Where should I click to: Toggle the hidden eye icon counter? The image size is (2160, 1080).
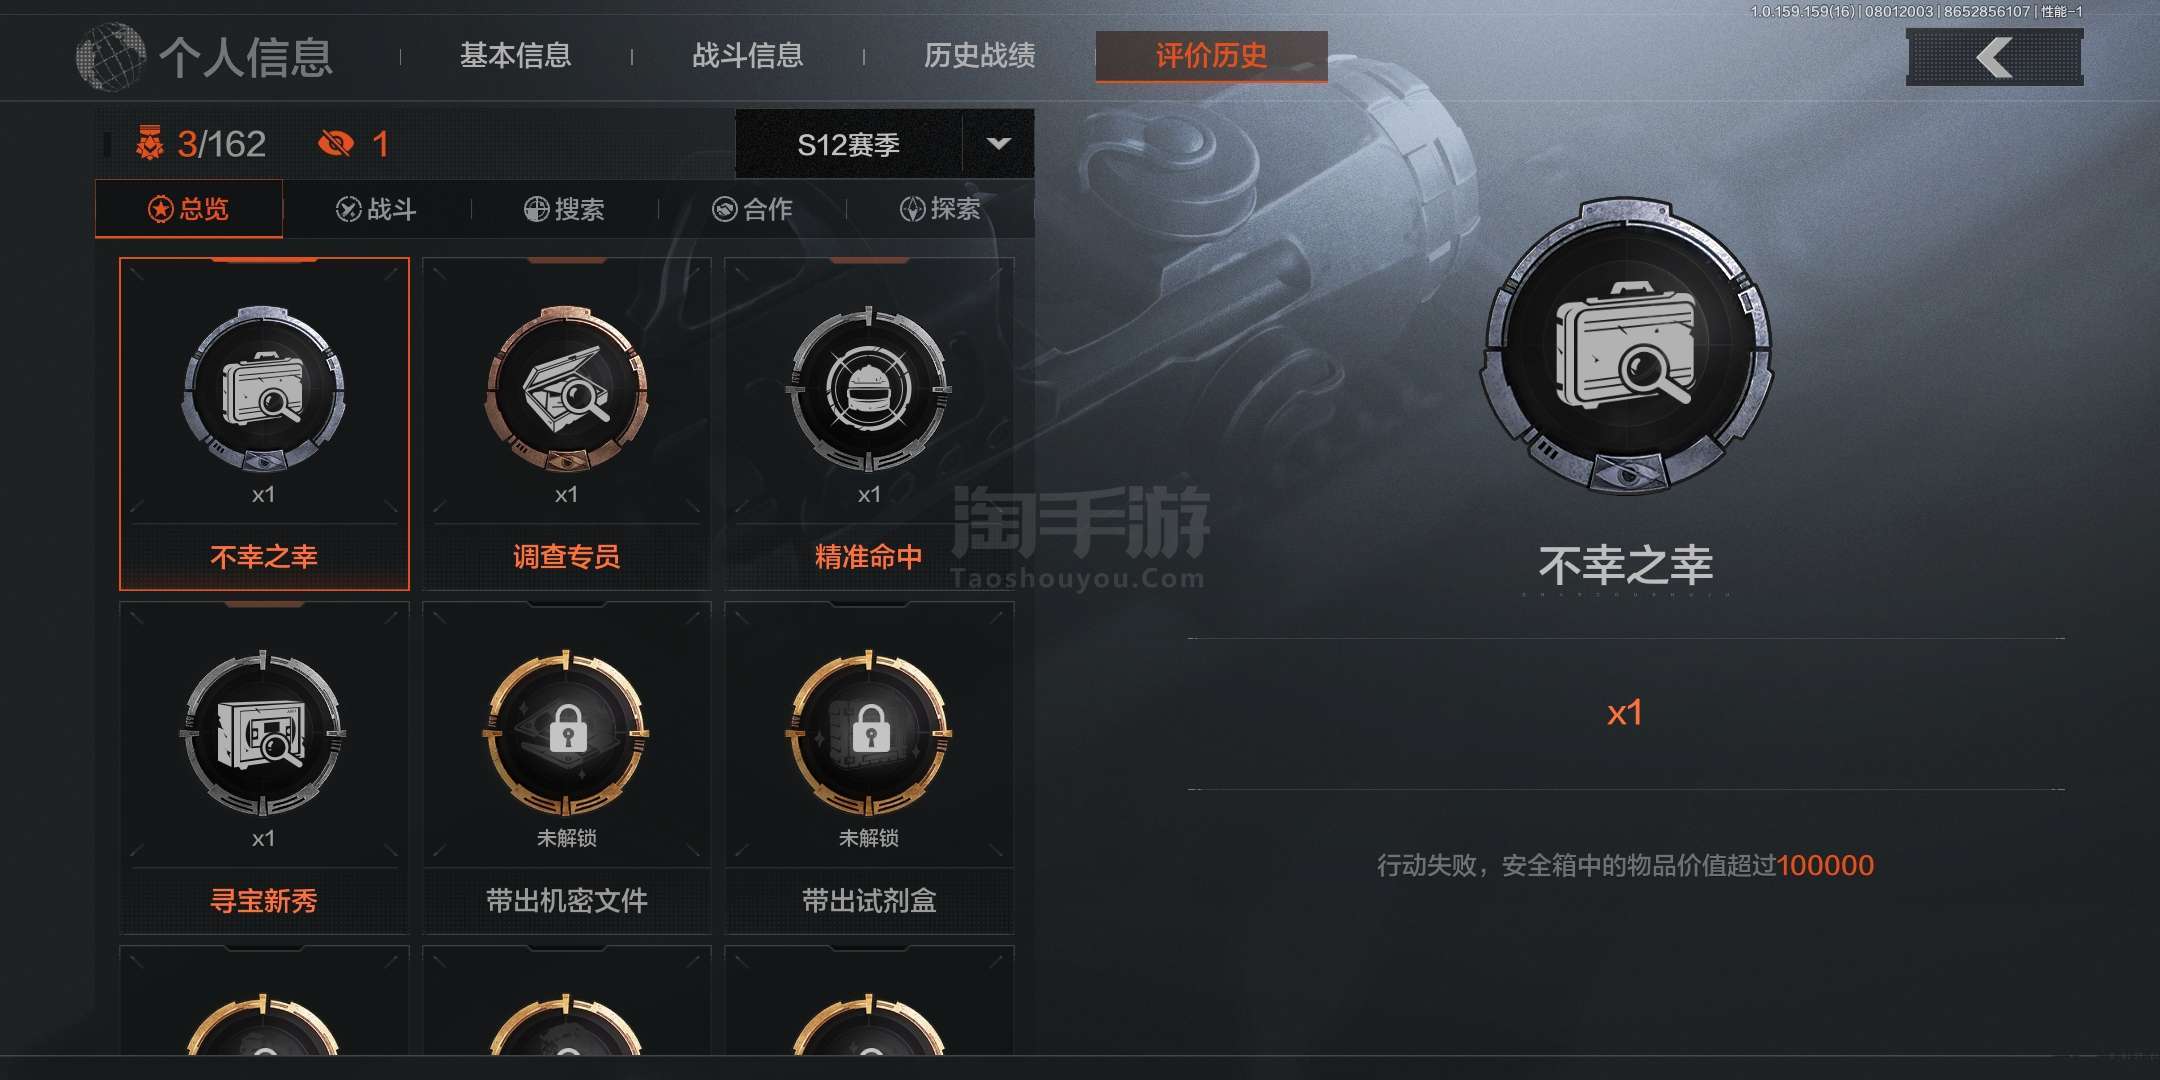[x=336, y=144]
